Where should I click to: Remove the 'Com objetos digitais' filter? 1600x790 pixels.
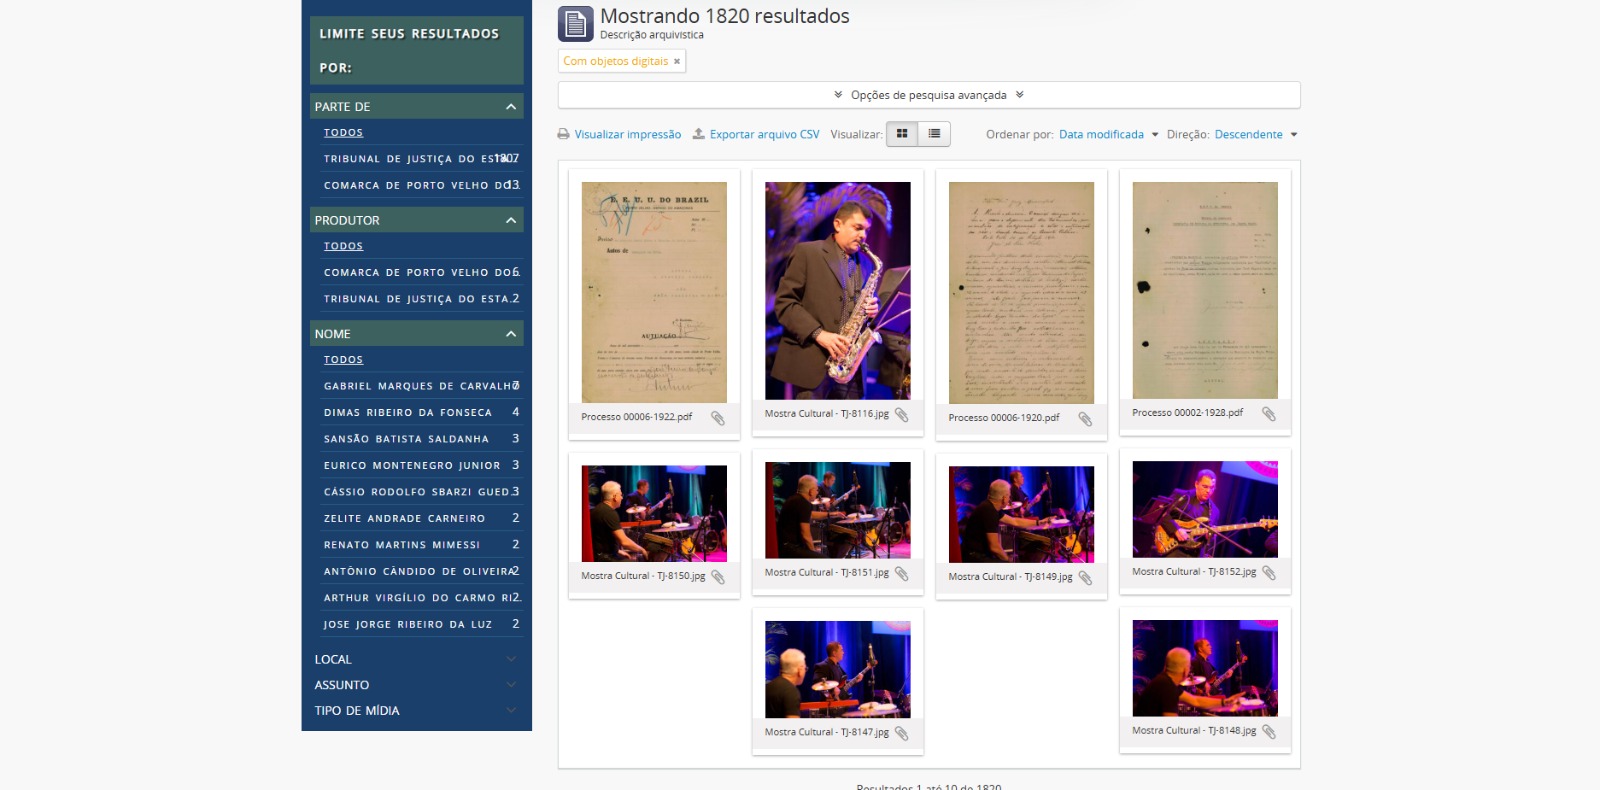point(677,62)
